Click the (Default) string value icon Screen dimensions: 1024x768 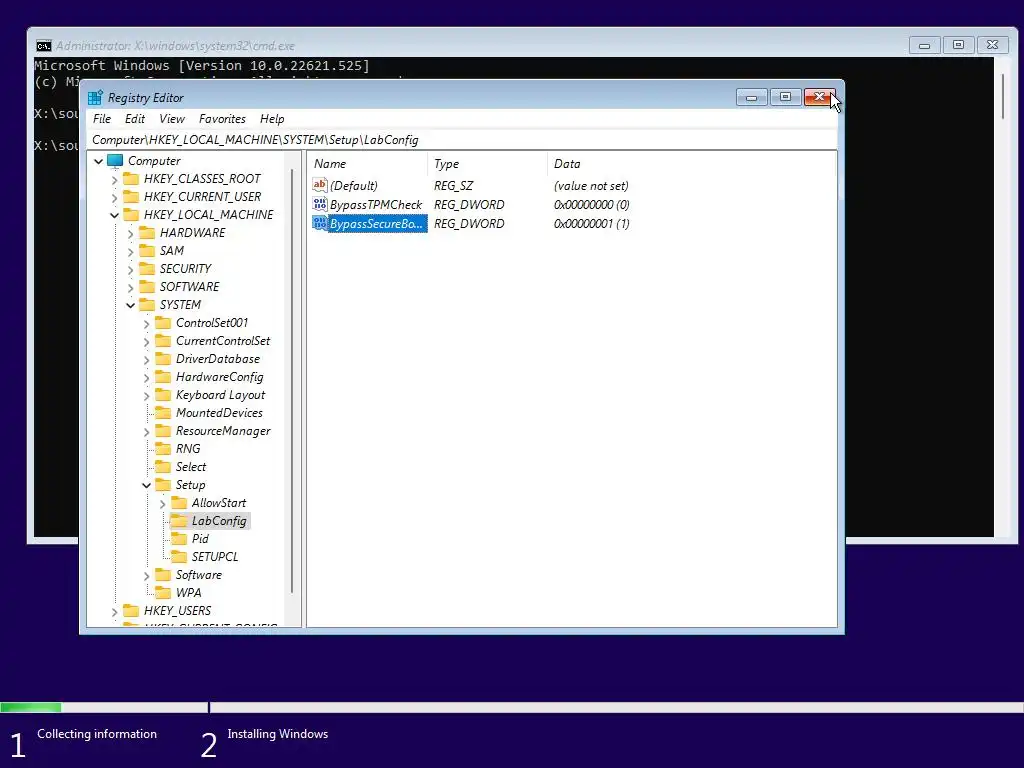coord(319,185)
